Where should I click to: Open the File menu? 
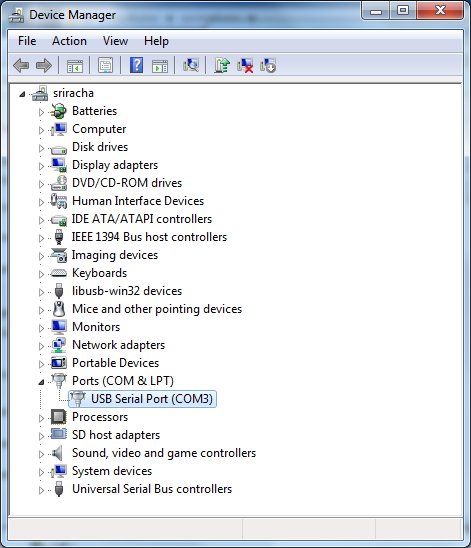click(x=27, y=41)
